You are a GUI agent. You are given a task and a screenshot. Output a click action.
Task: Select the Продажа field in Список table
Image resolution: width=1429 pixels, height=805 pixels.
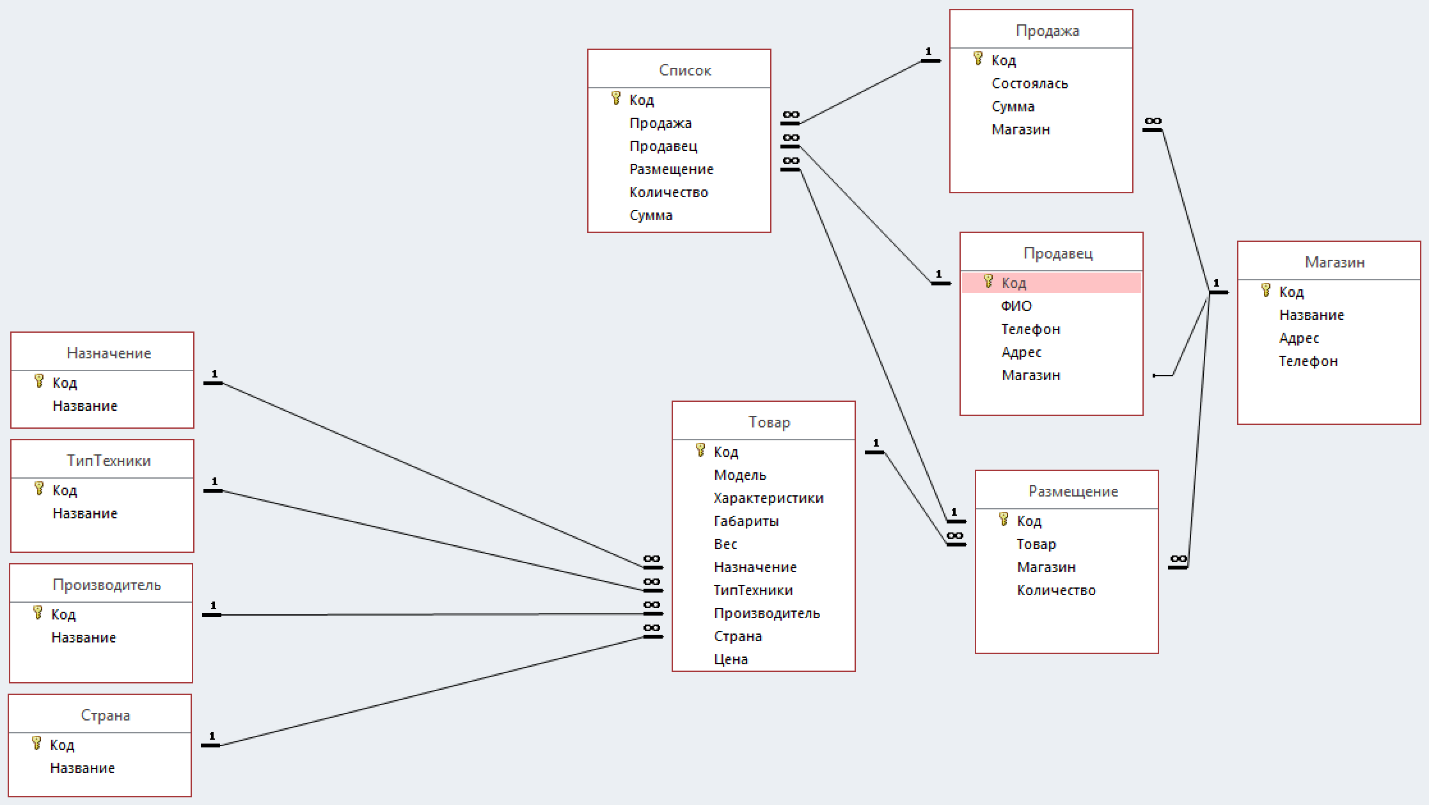tap(679, 123)
